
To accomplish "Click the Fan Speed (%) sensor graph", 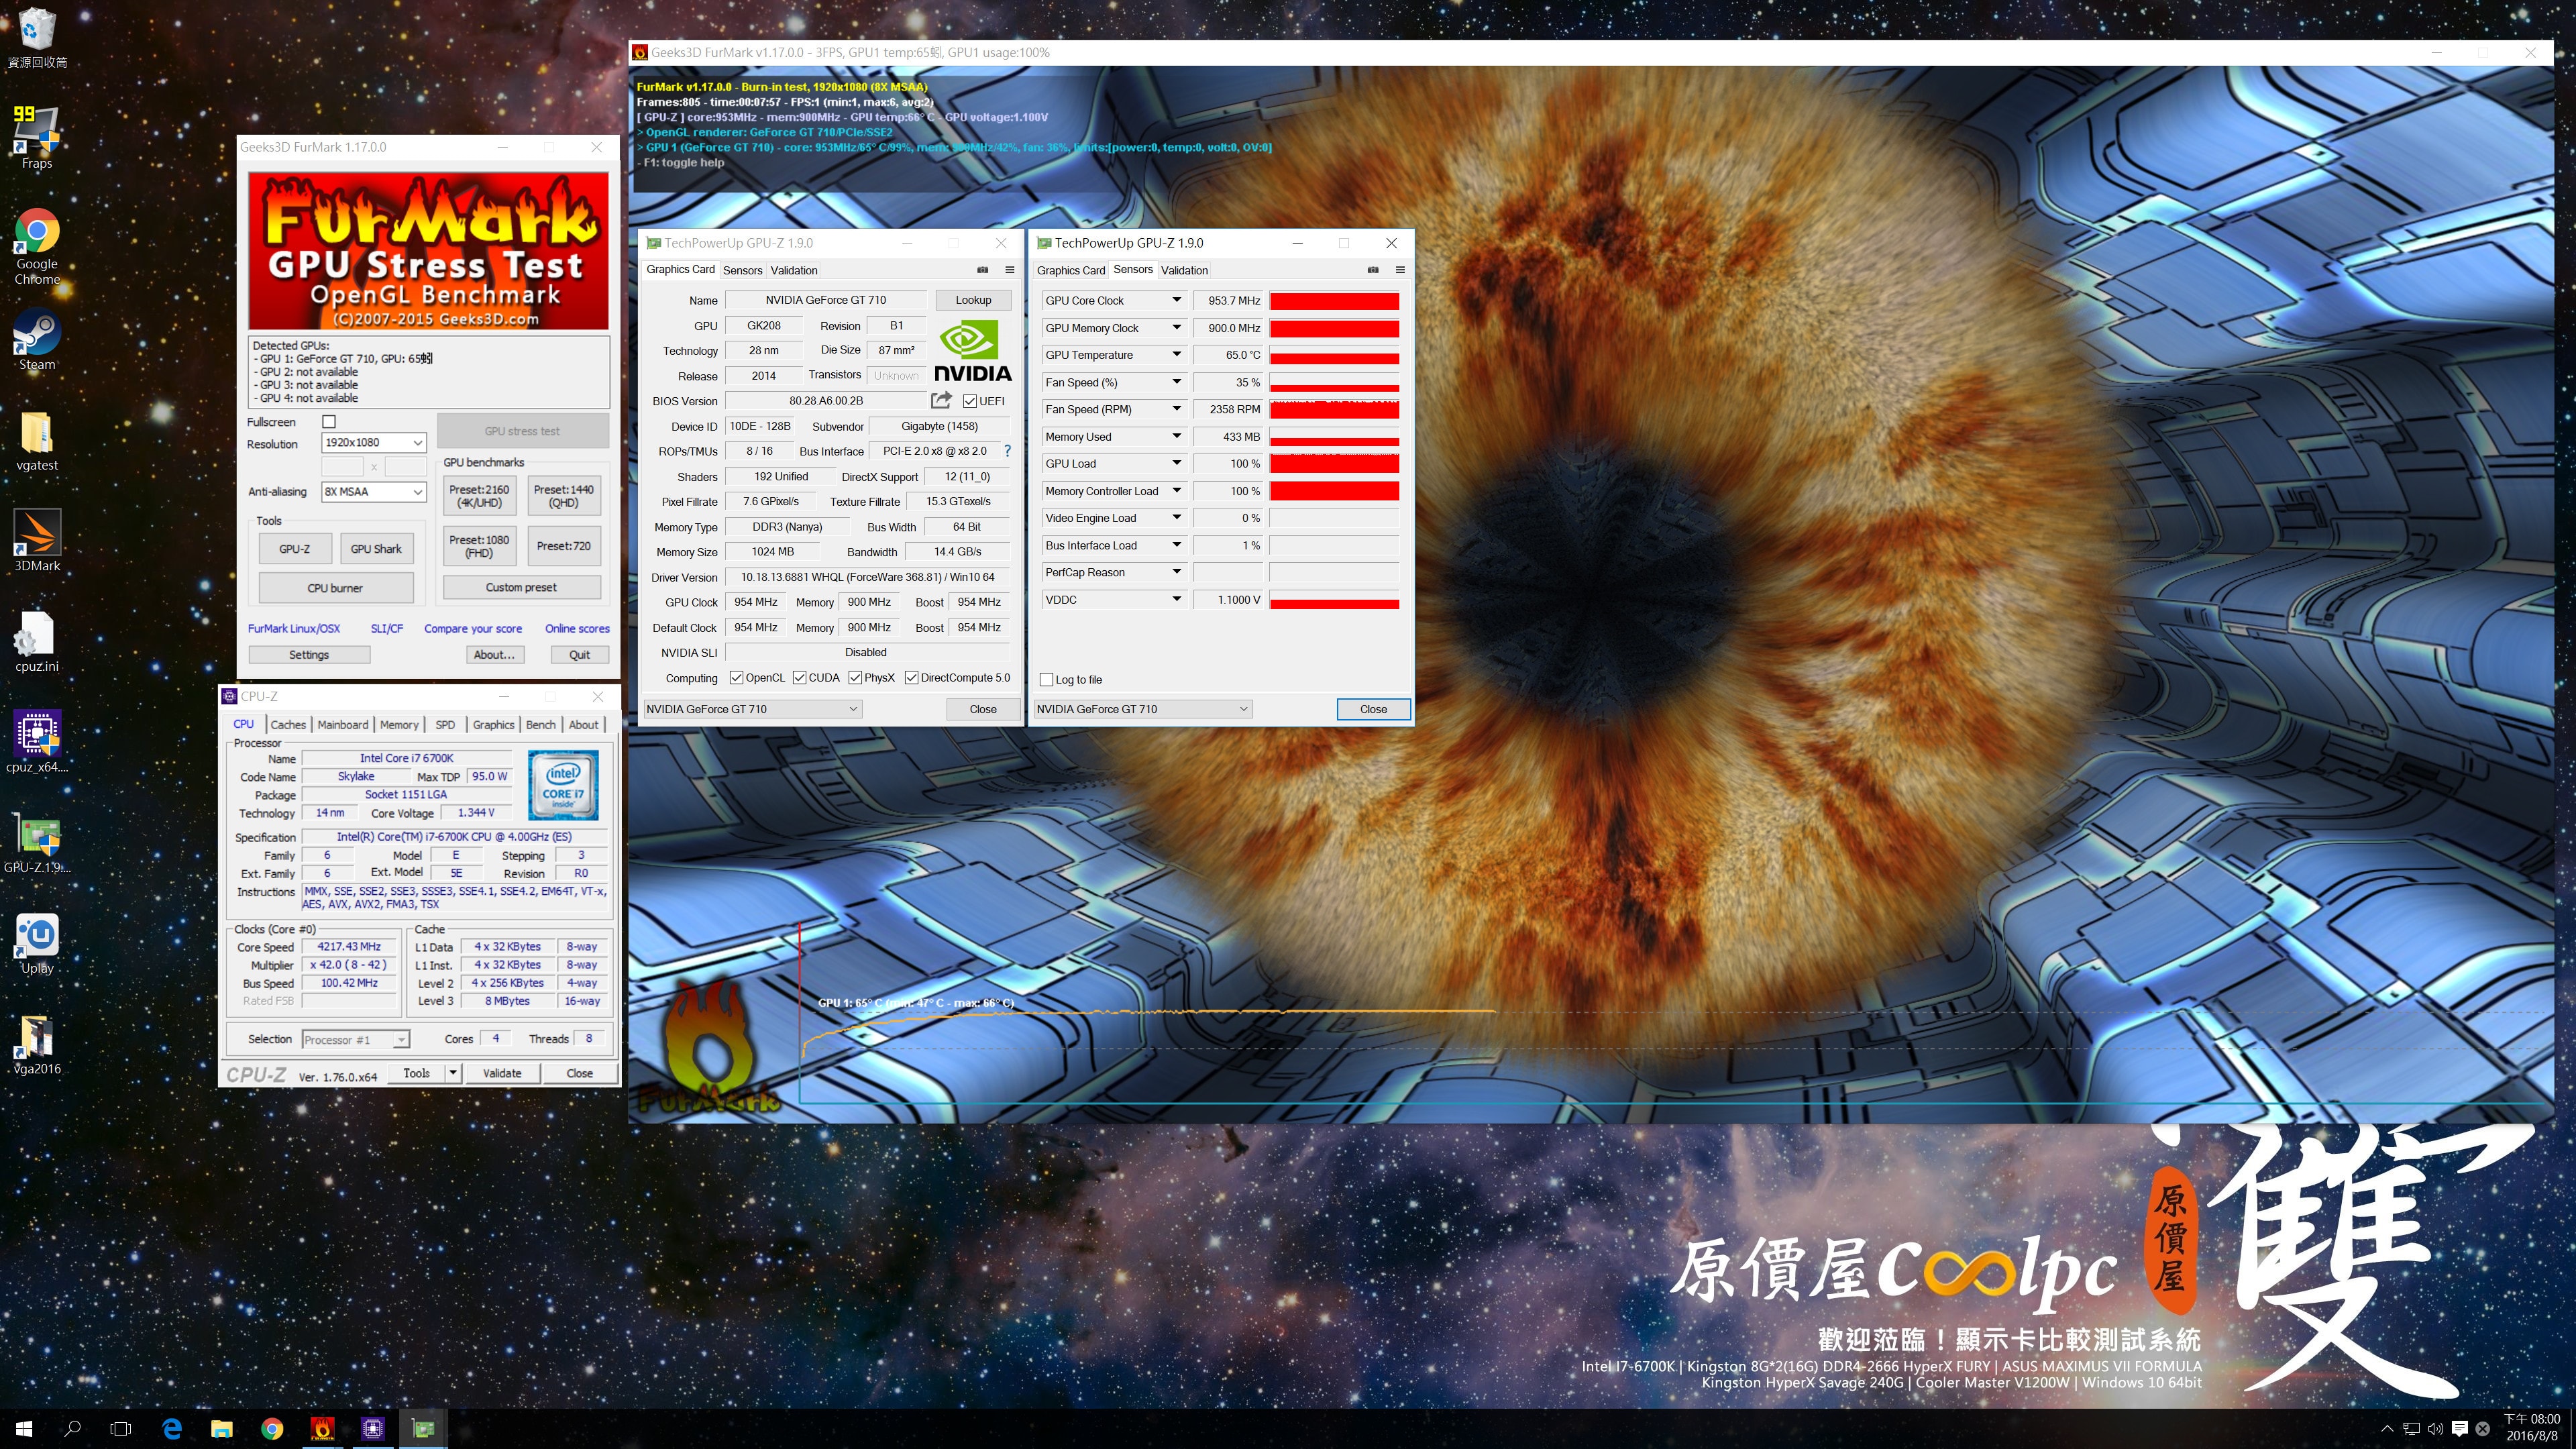I will 1334,382.
